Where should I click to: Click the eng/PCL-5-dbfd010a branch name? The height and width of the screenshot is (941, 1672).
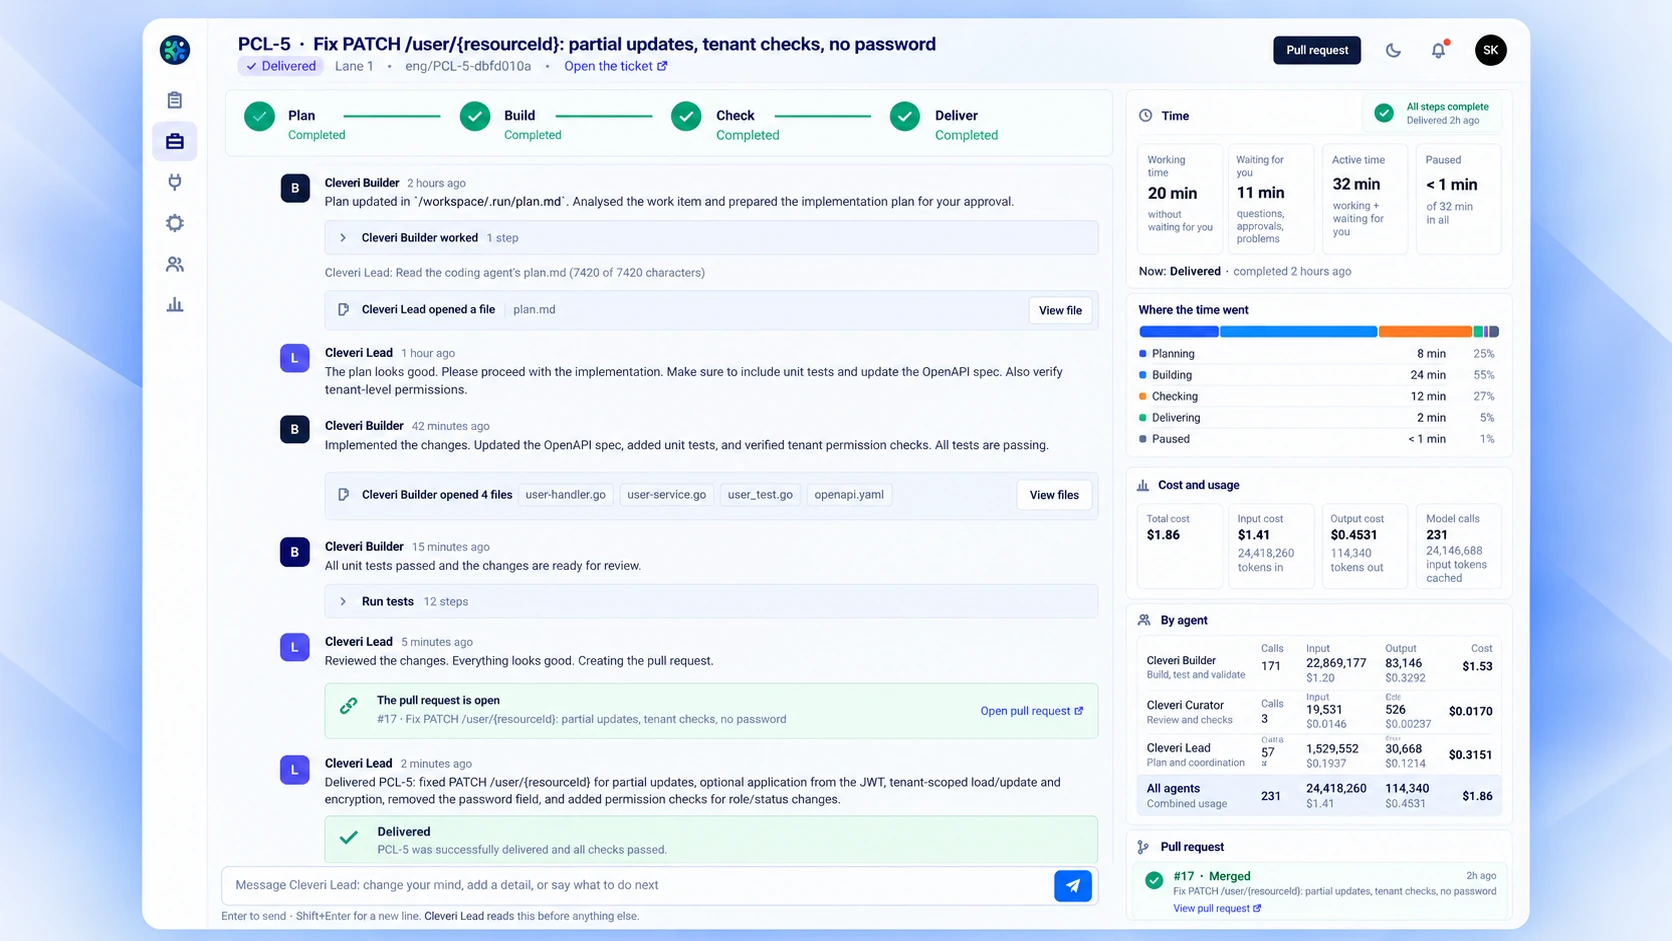tap(468, 66)
